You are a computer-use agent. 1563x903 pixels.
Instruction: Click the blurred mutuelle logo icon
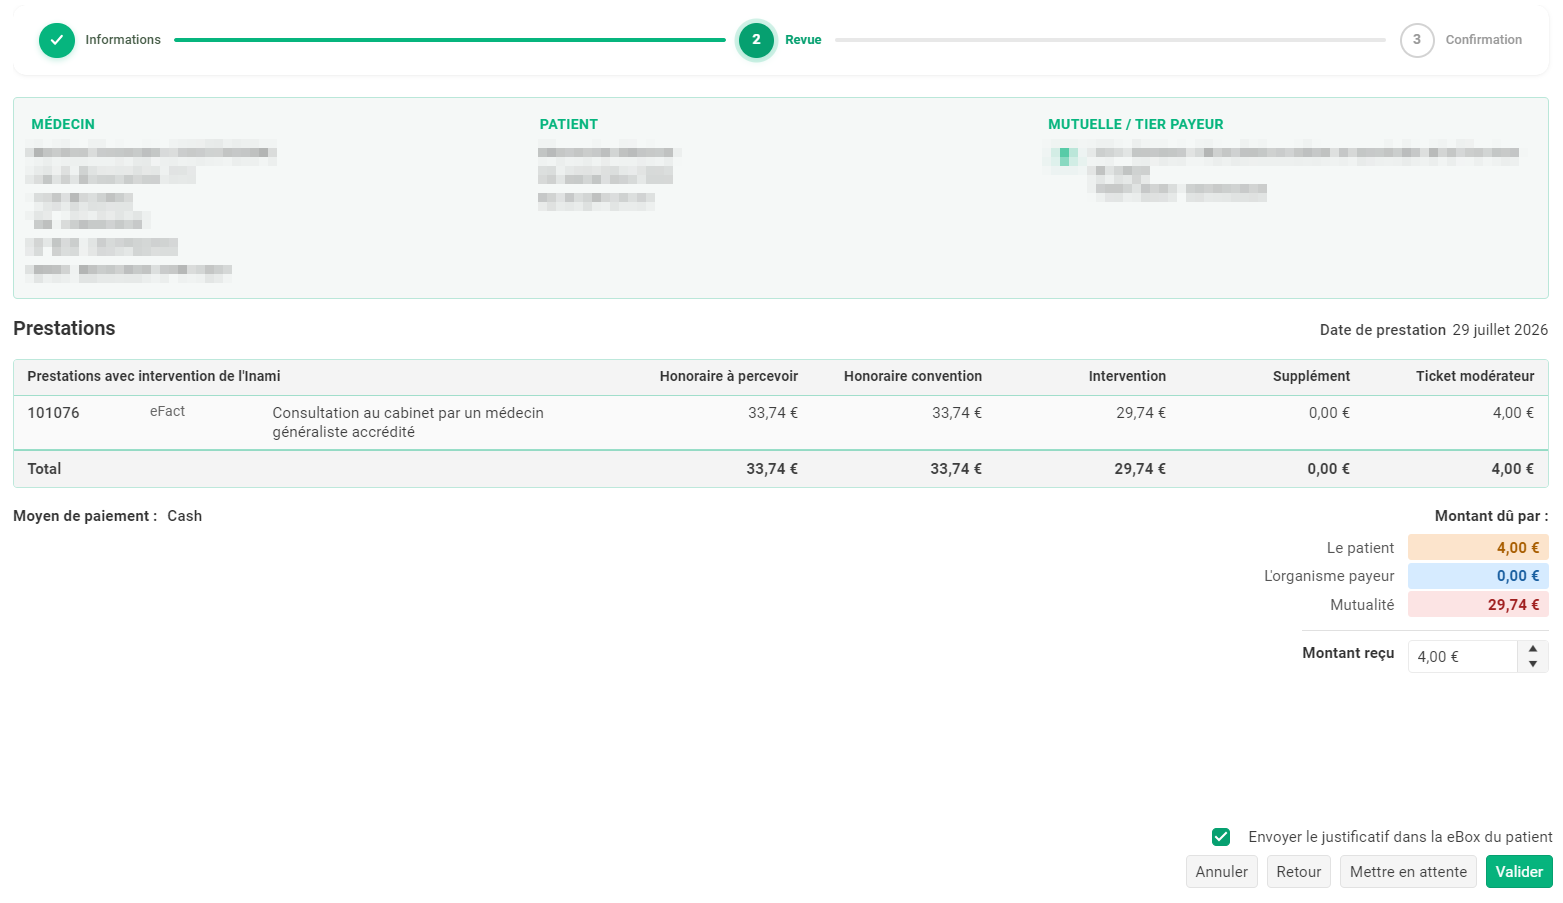(x=1066, y=156)
